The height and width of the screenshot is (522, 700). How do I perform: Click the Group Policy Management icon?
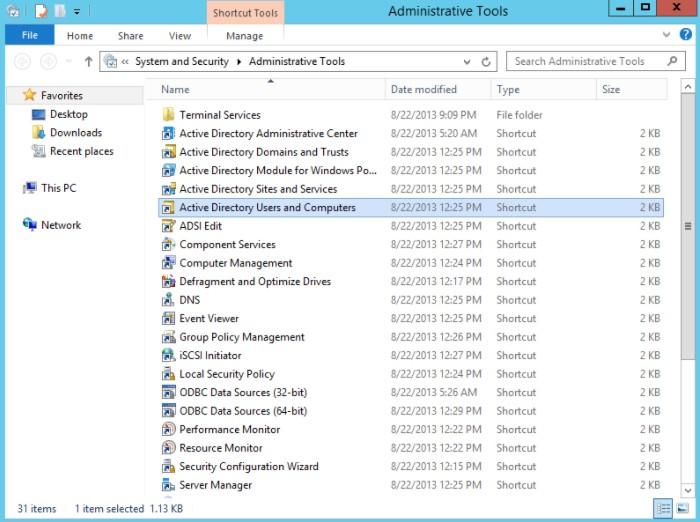pyautogui.click(x=168, y=337)
